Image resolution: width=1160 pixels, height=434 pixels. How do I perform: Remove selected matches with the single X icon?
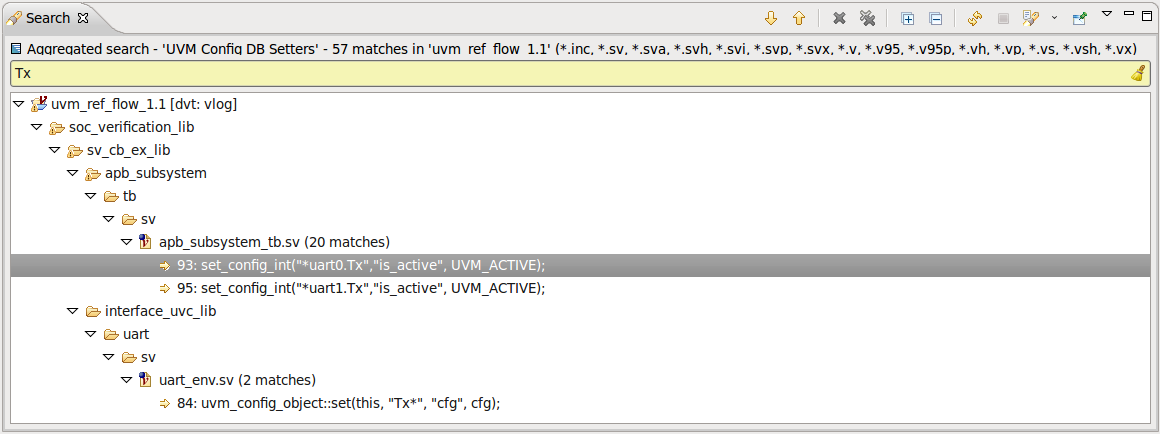(839, 18)
